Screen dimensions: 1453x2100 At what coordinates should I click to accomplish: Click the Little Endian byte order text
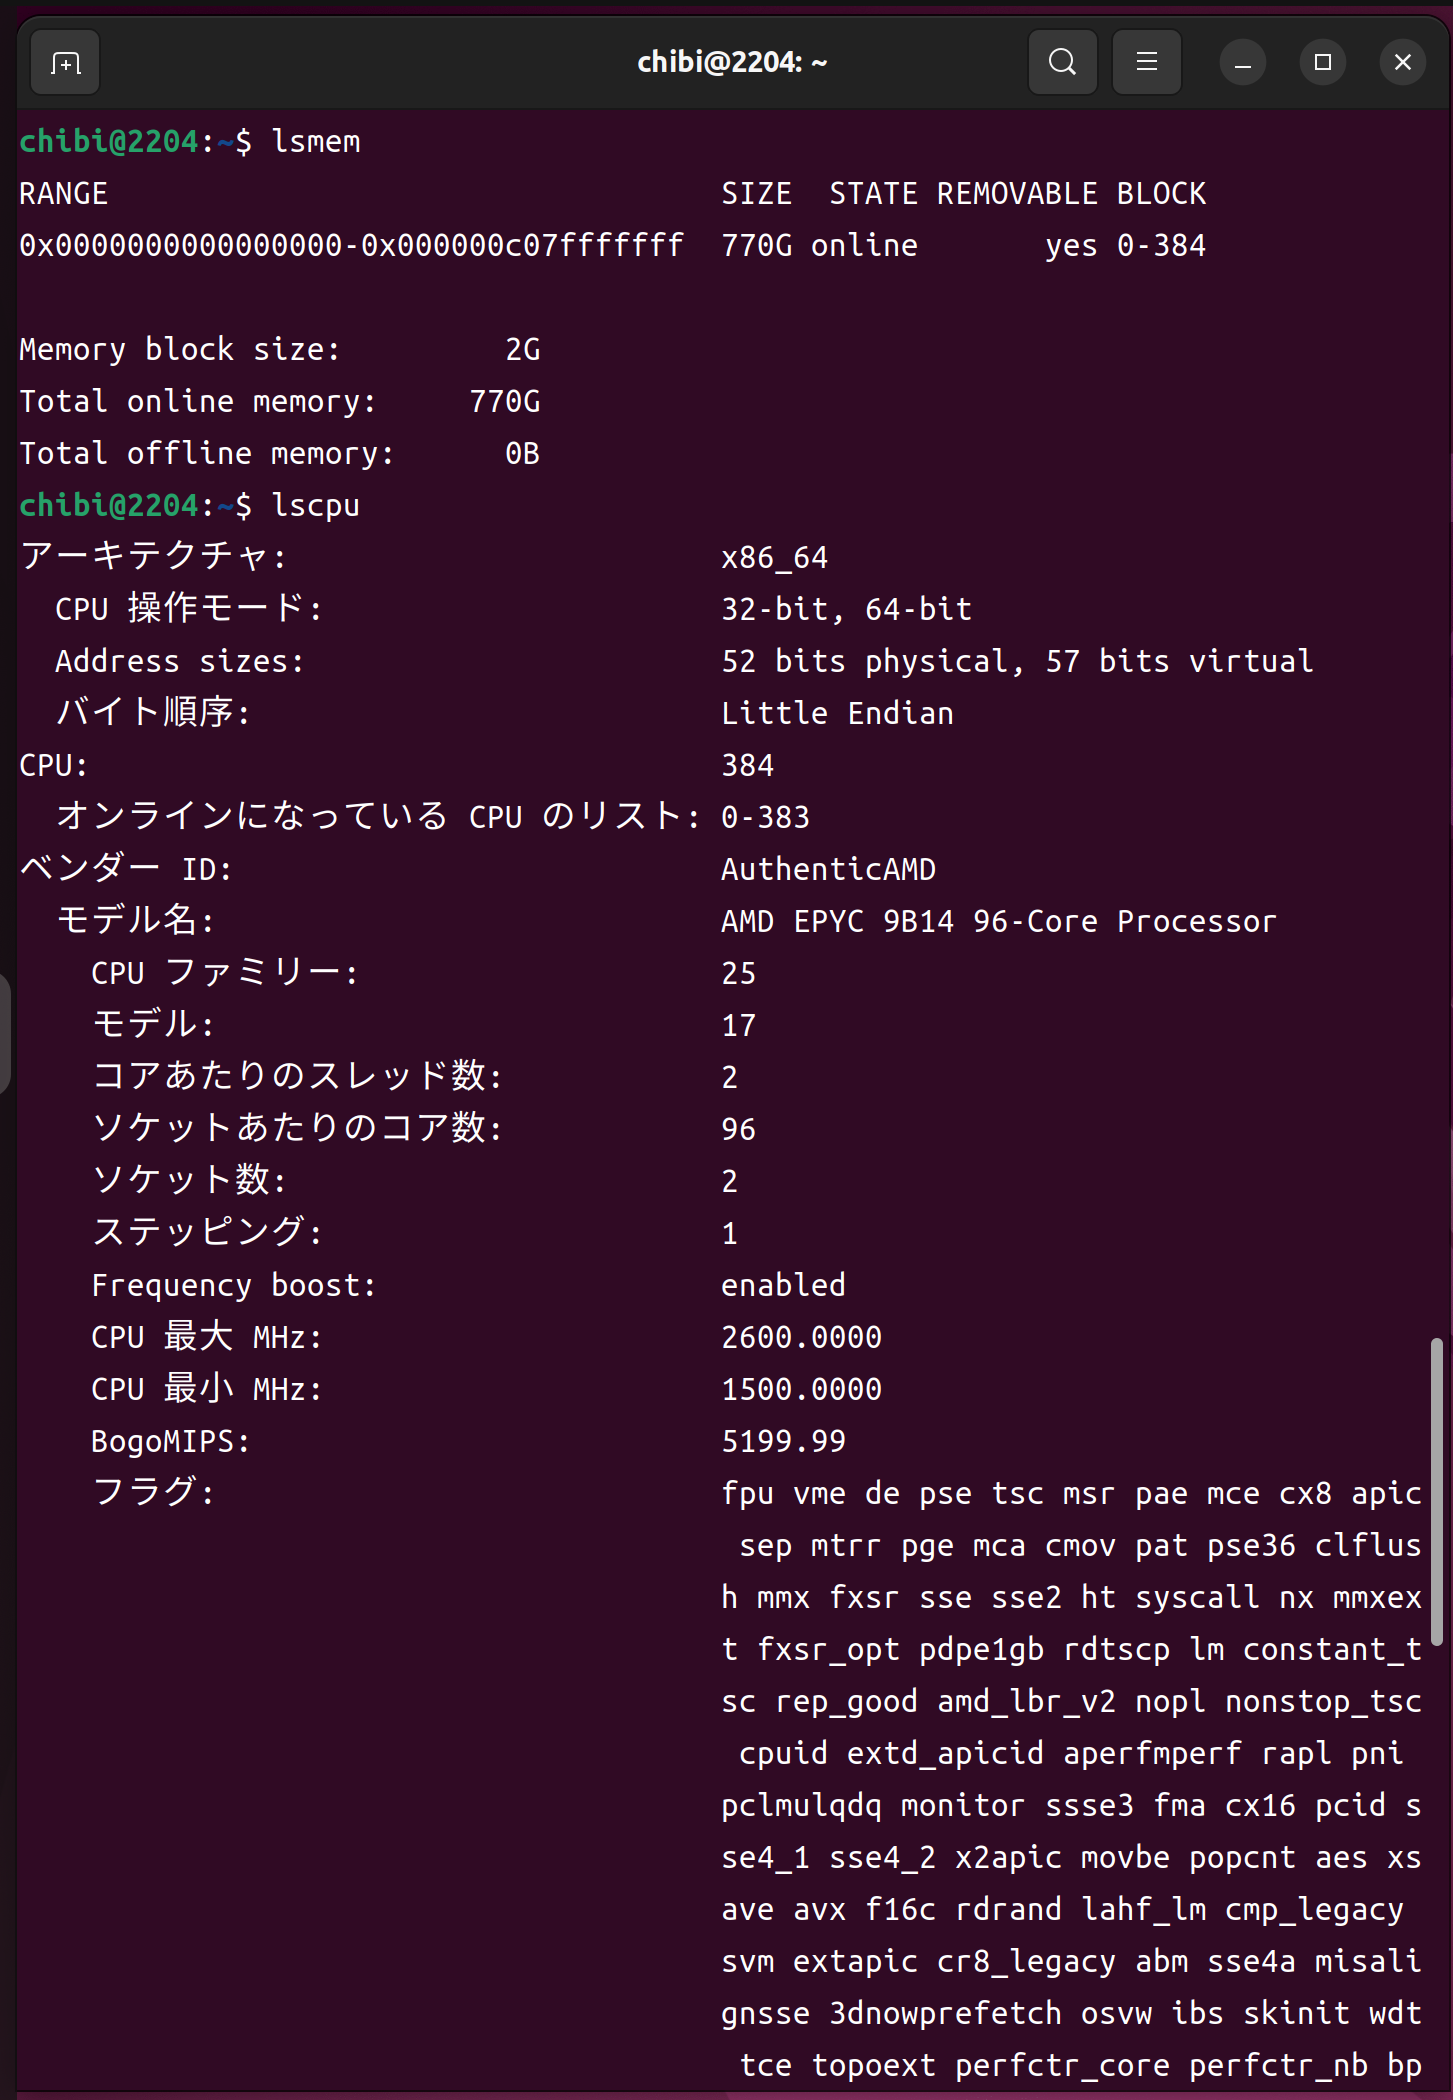click(x=838, y=713)
